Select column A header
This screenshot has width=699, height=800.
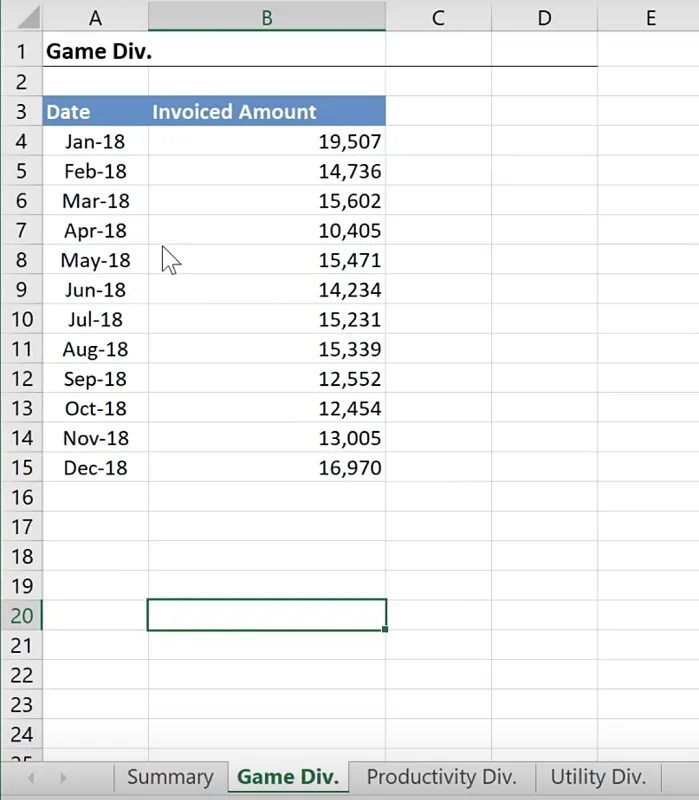point(95,17)
